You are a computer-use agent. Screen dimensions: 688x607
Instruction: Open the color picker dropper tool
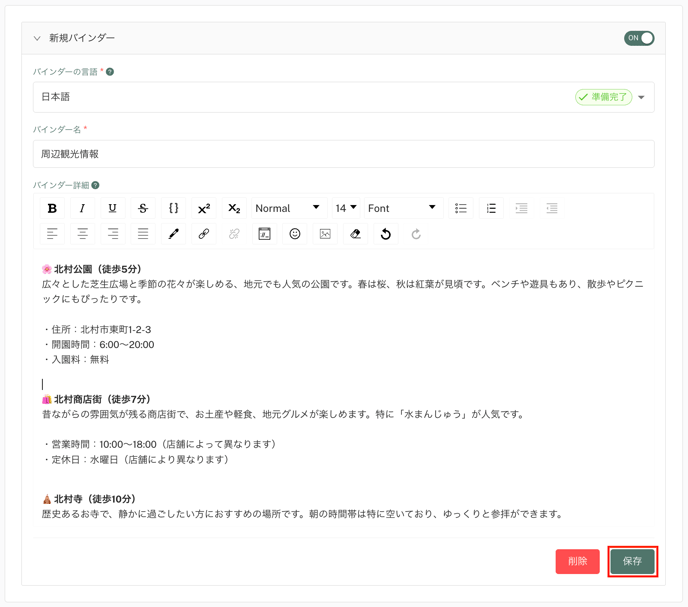pyautogui.click(x=173, y=234)
